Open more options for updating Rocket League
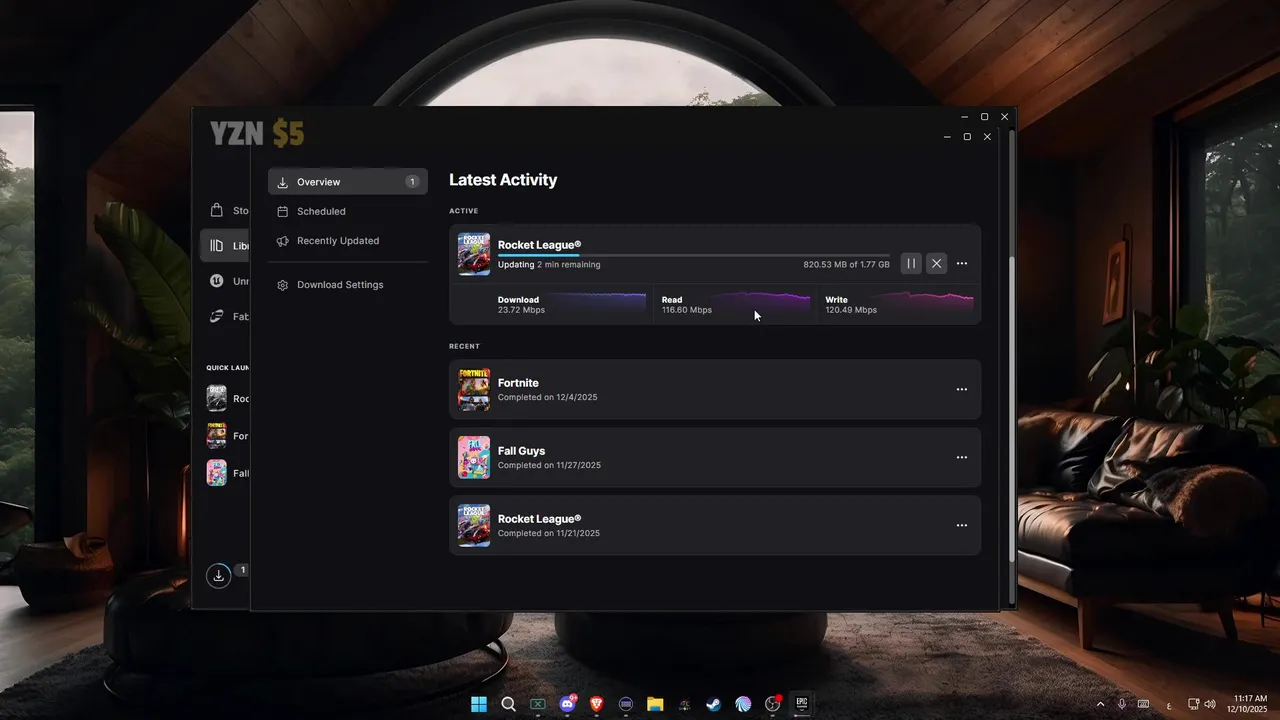1280x720 pixels. 962,263
